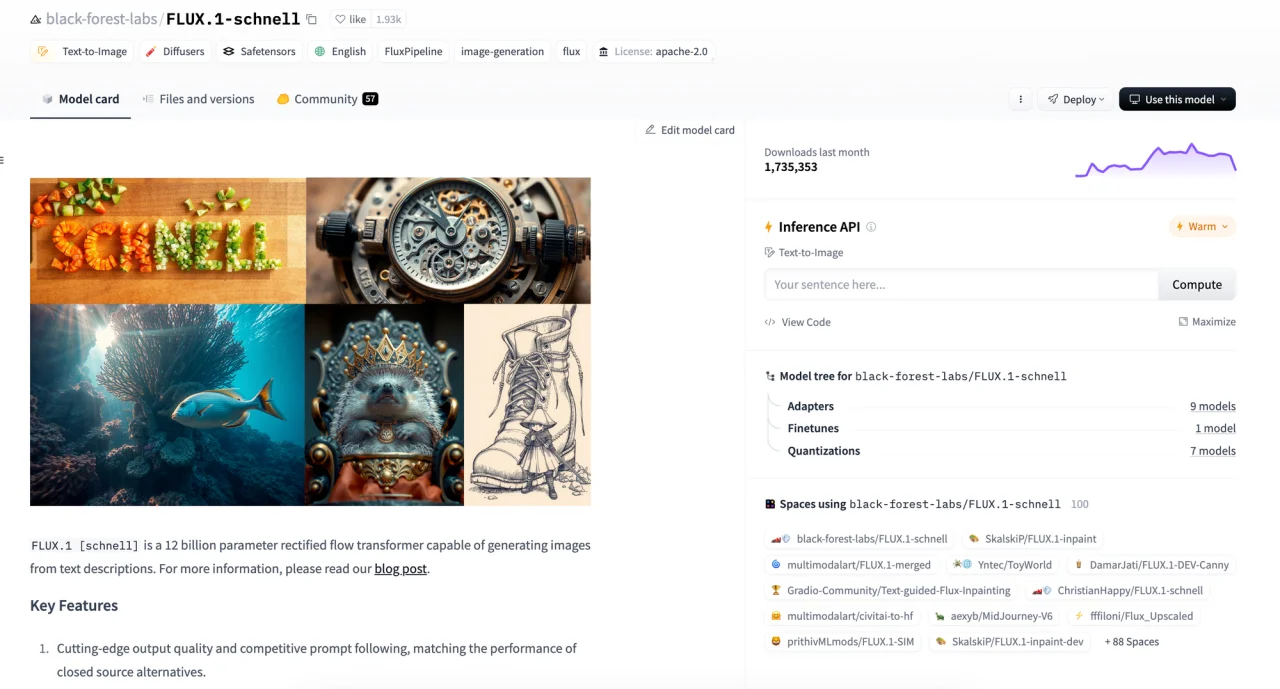Click the Key Features heading

(x=74, y=606)
